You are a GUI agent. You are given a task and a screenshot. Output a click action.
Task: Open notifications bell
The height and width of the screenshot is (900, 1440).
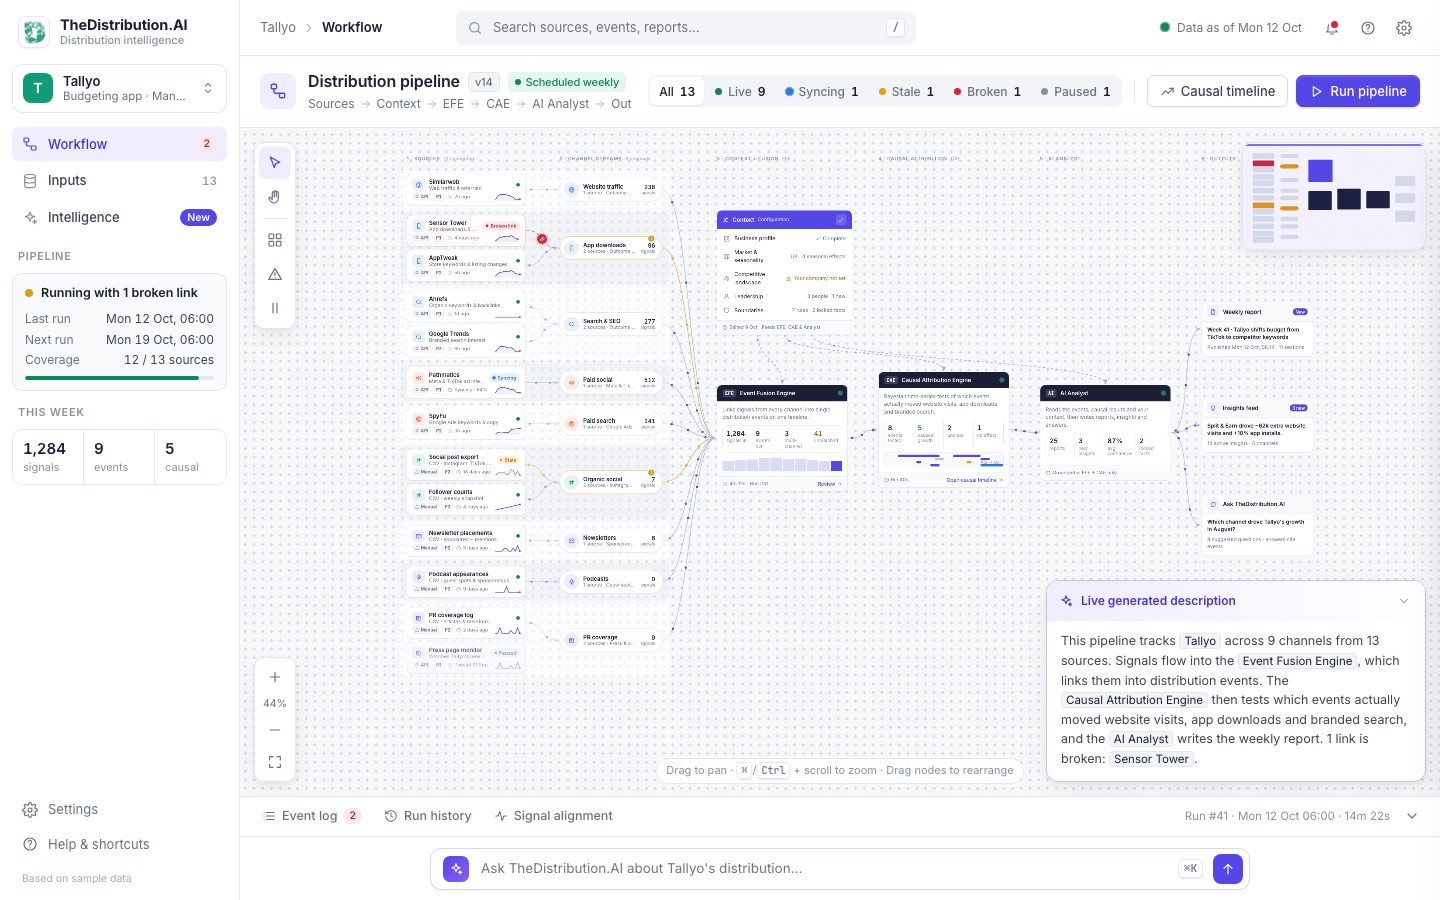tap(1332, 28)
